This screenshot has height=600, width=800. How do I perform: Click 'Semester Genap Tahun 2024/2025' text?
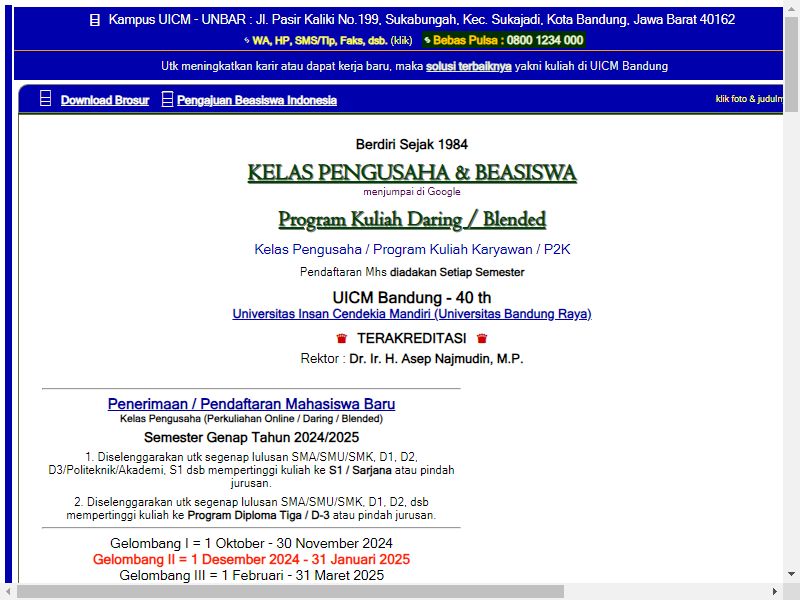coord(252,437)
